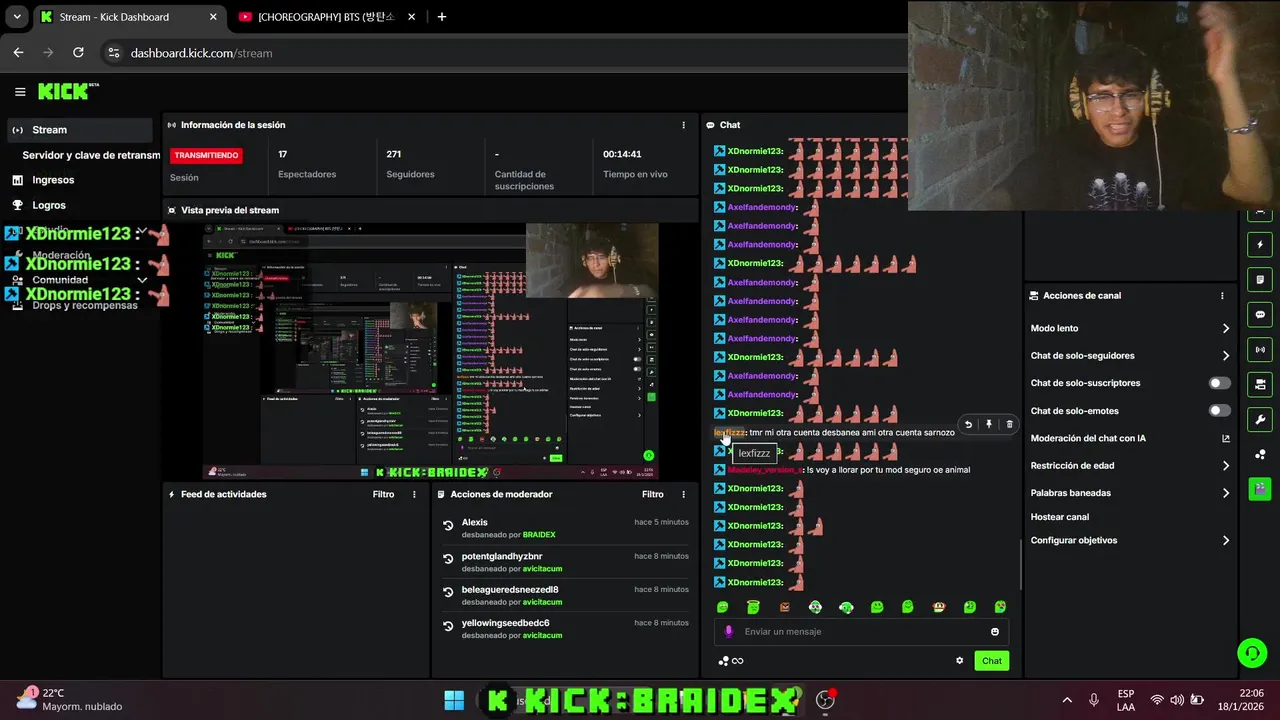Open the Windows Start menu
The width and height of the screenshot is (1280, 720).
point(454,700)
